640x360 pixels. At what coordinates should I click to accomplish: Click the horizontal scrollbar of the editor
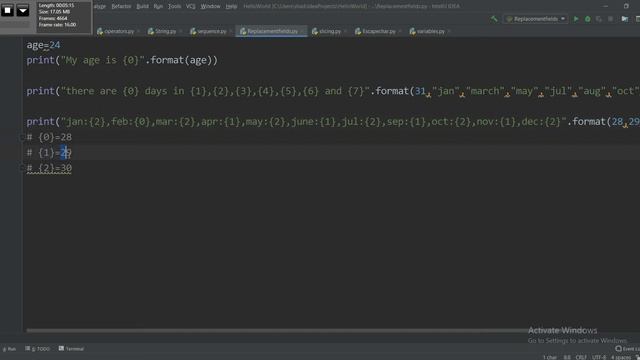278,330
